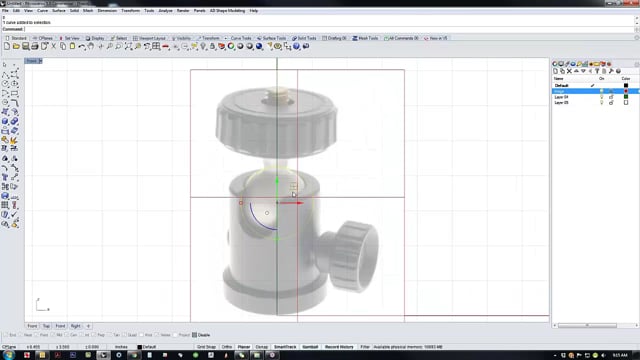
Task: Click Move layer up triangle icon
Action: click(x=576, y=71)
